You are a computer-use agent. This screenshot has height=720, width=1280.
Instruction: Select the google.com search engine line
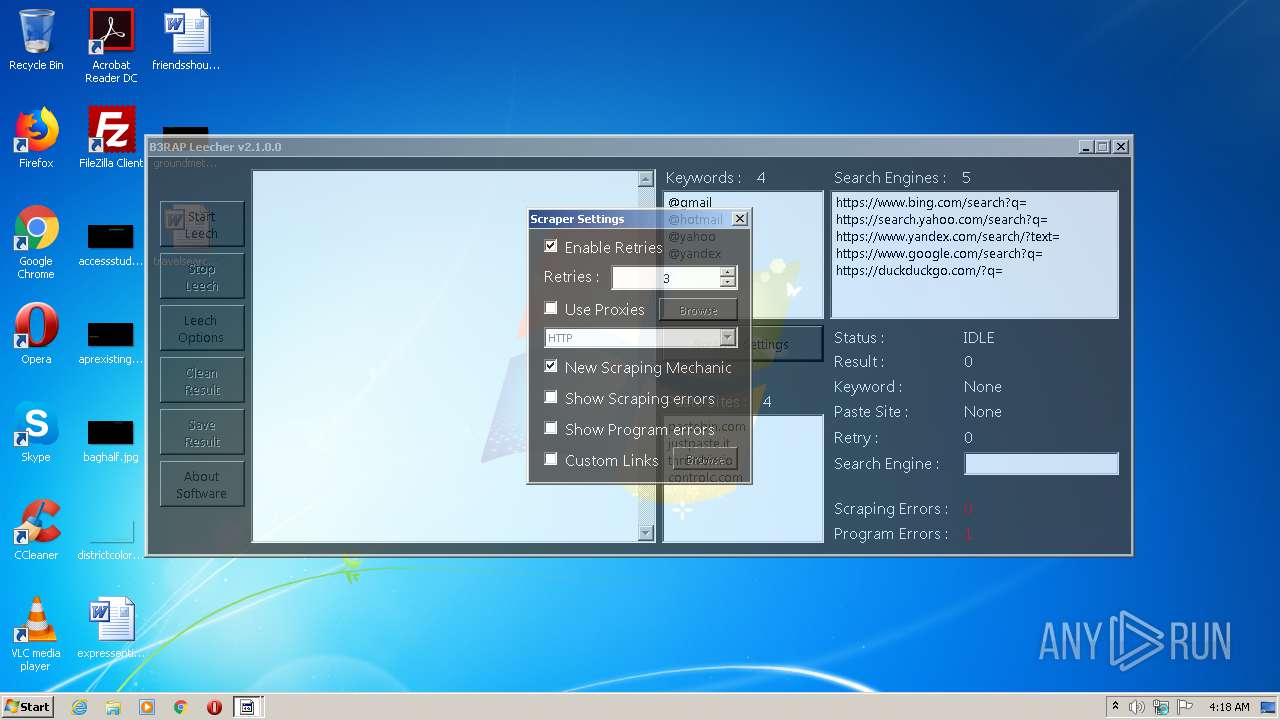(939, 253)
